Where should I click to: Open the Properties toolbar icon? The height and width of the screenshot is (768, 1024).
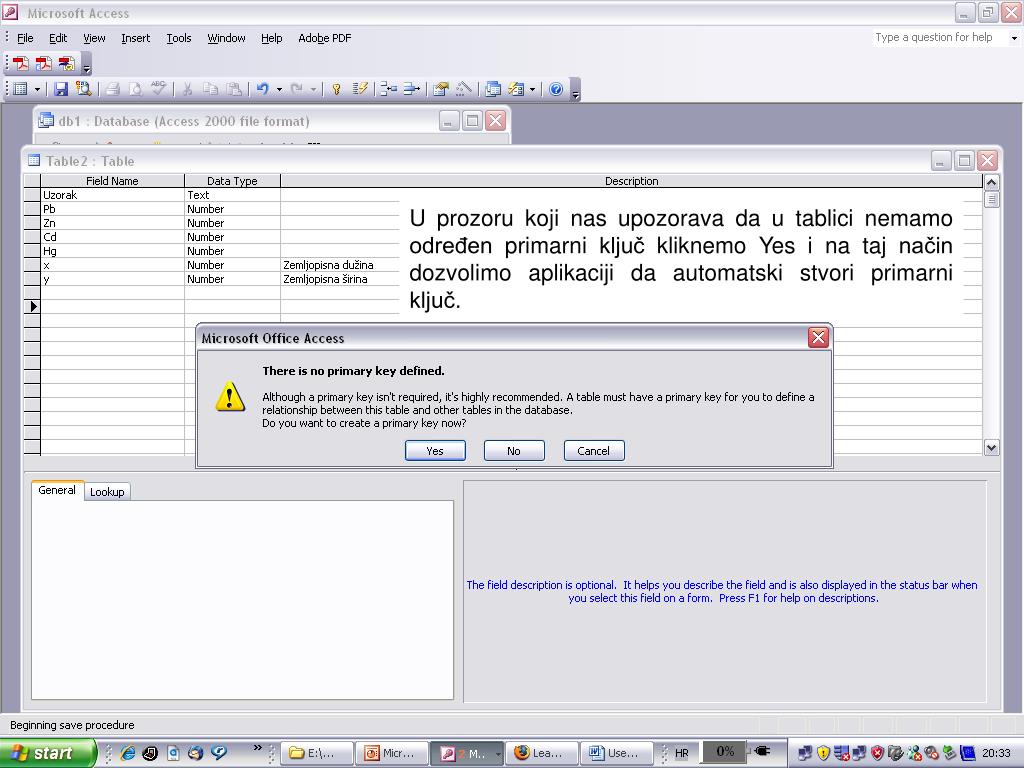(x=441, y=89)
